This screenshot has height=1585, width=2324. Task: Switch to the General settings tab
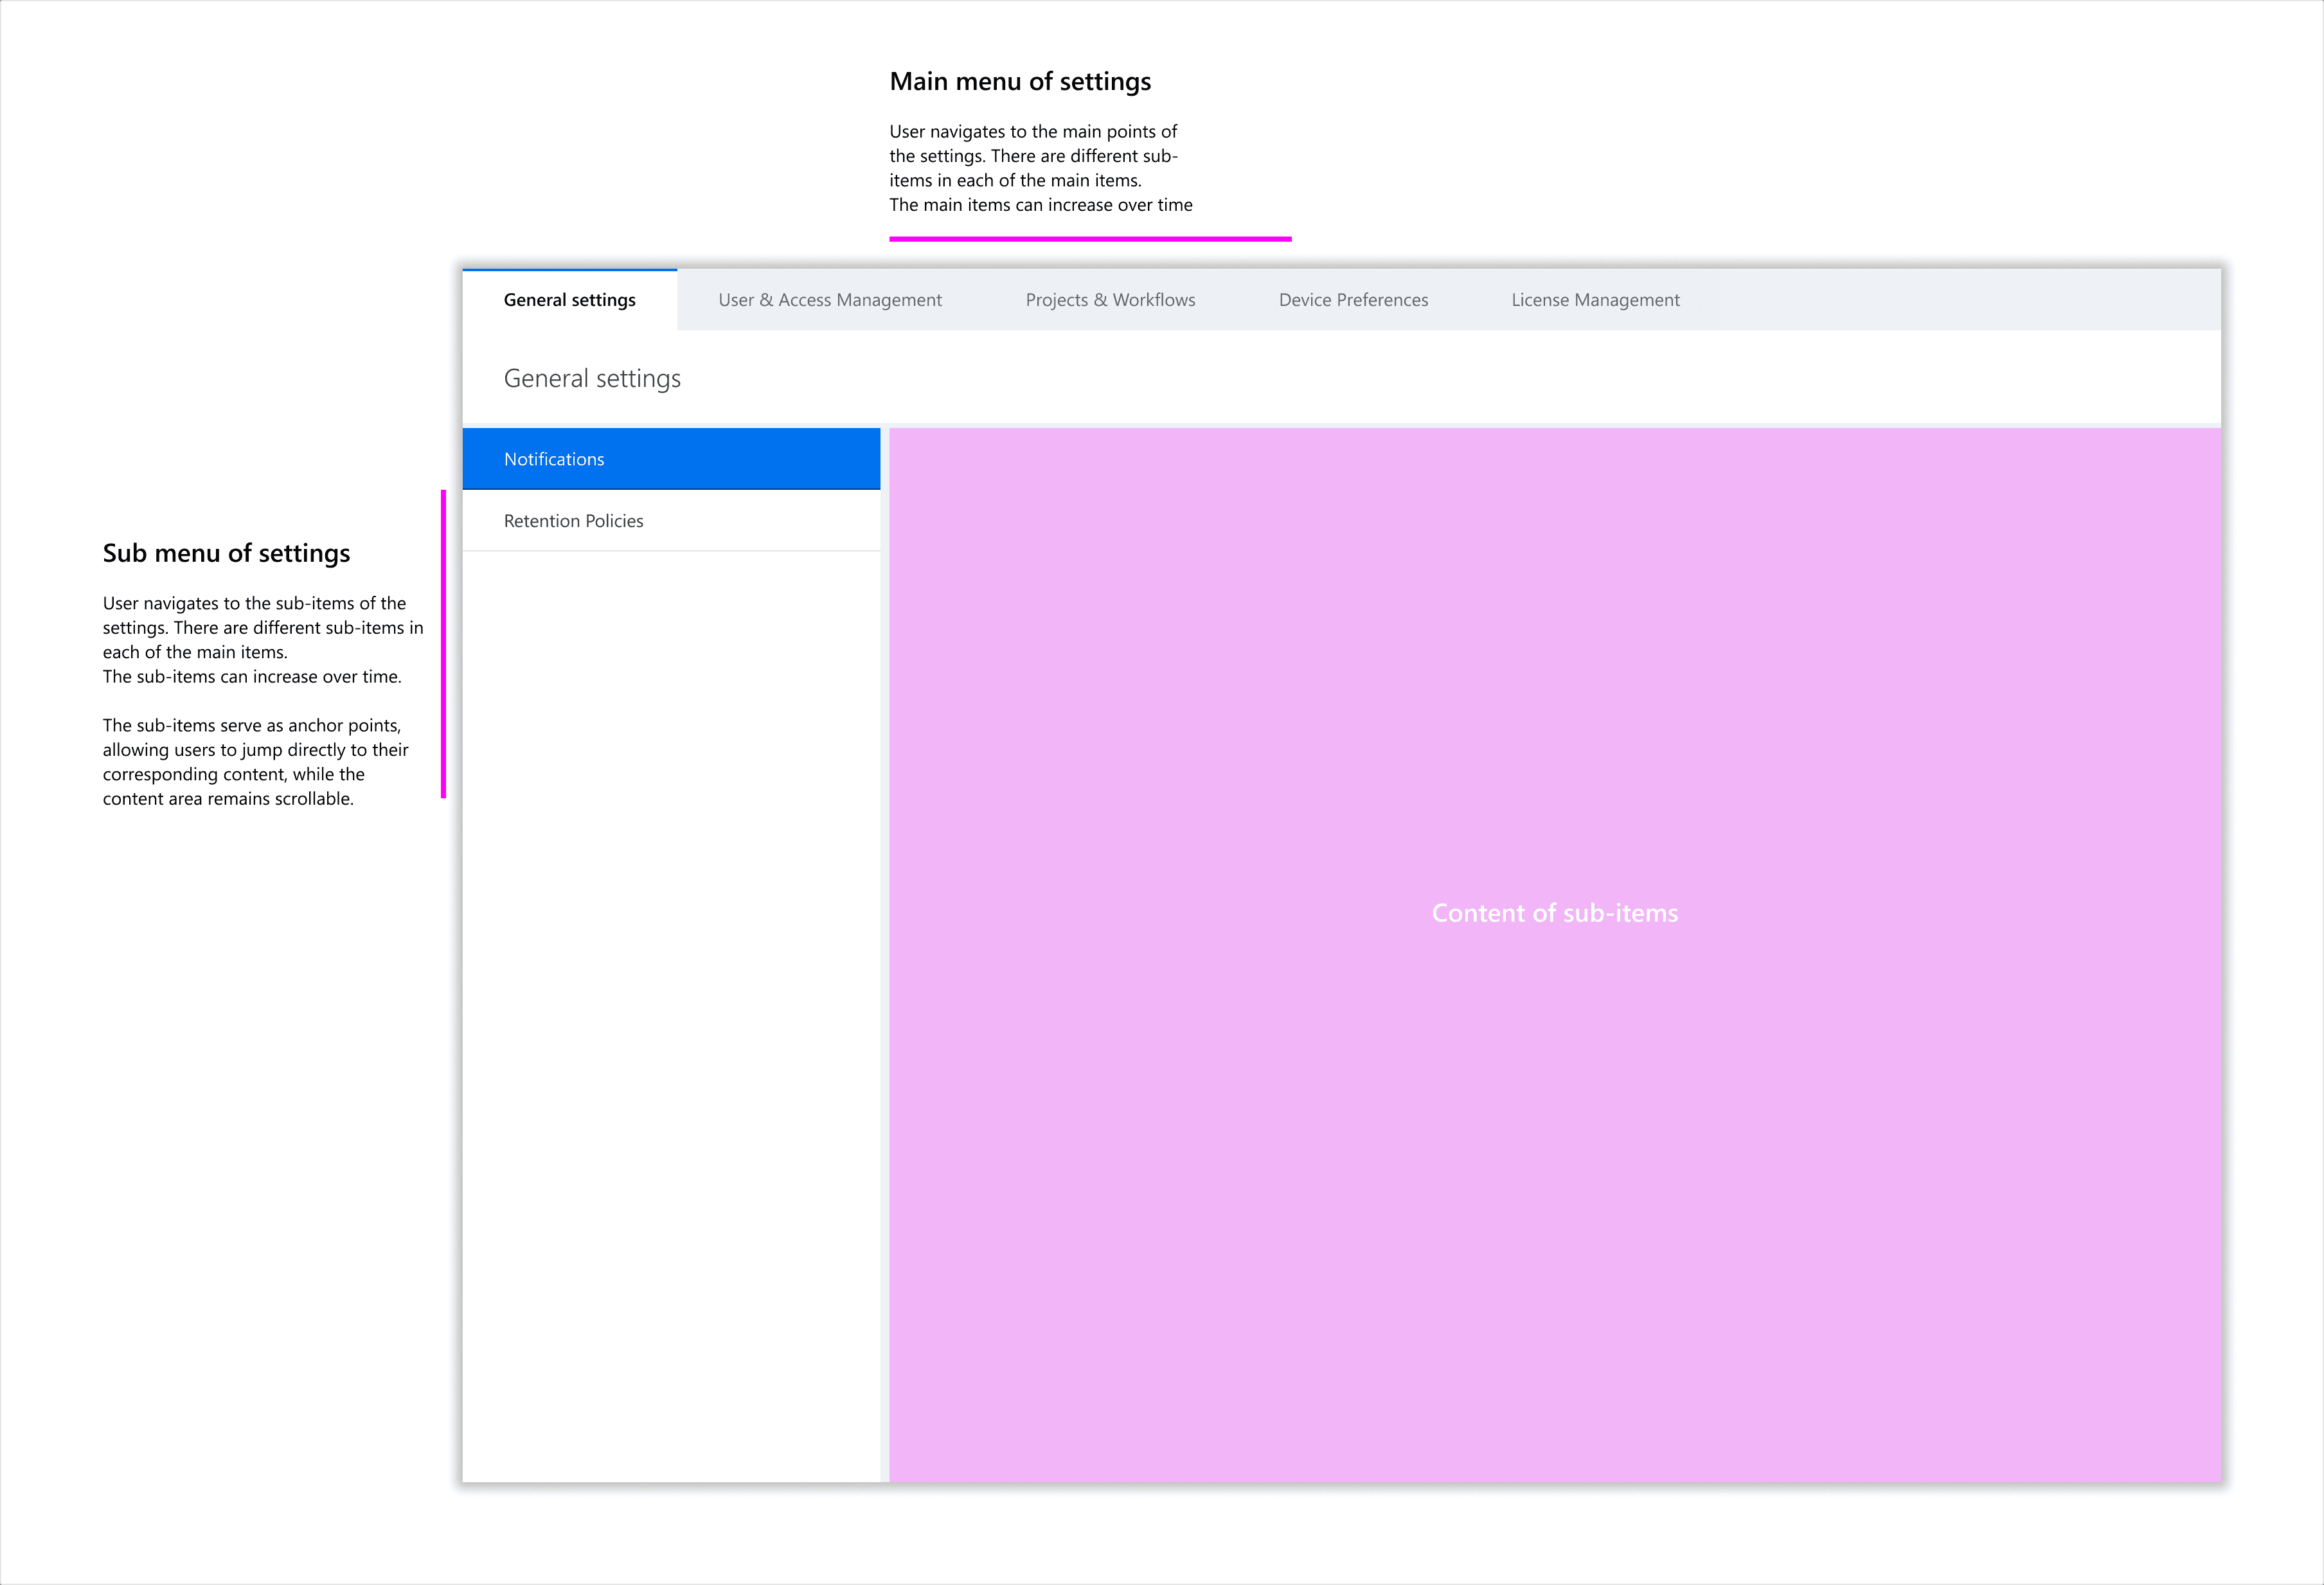coord(569,300)
